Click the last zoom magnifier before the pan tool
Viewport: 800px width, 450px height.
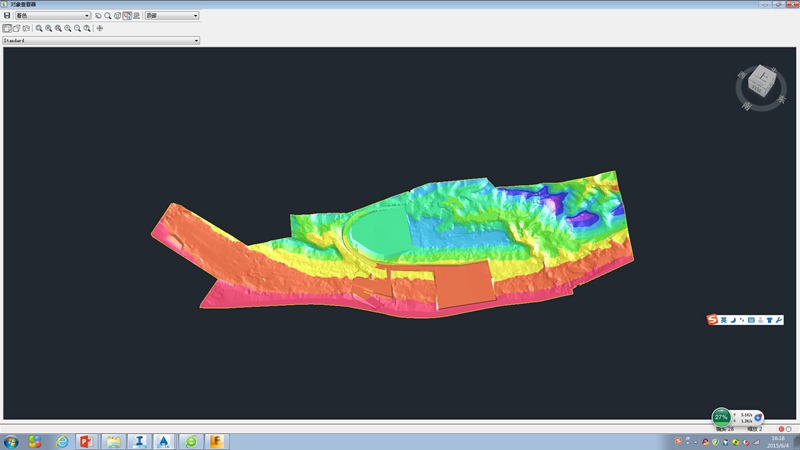pyautogui.click(x=87, y=29)
